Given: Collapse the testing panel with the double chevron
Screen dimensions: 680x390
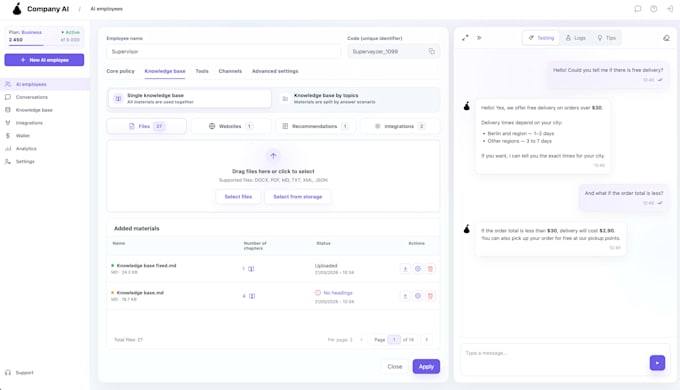Looking at the screenshot, I should pos(479,38).
